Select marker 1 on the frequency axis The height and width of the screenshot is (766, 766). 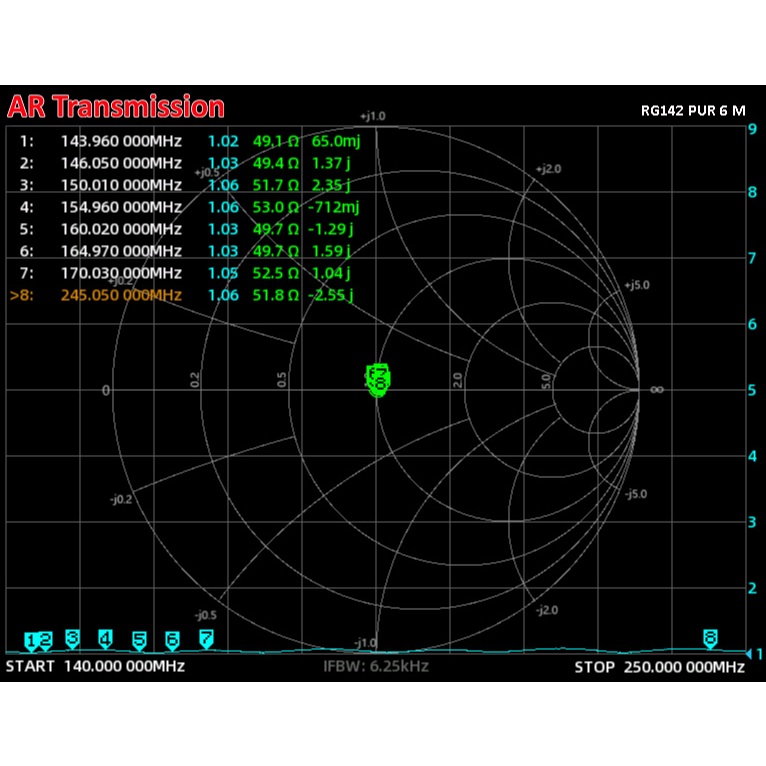[31, 641]
